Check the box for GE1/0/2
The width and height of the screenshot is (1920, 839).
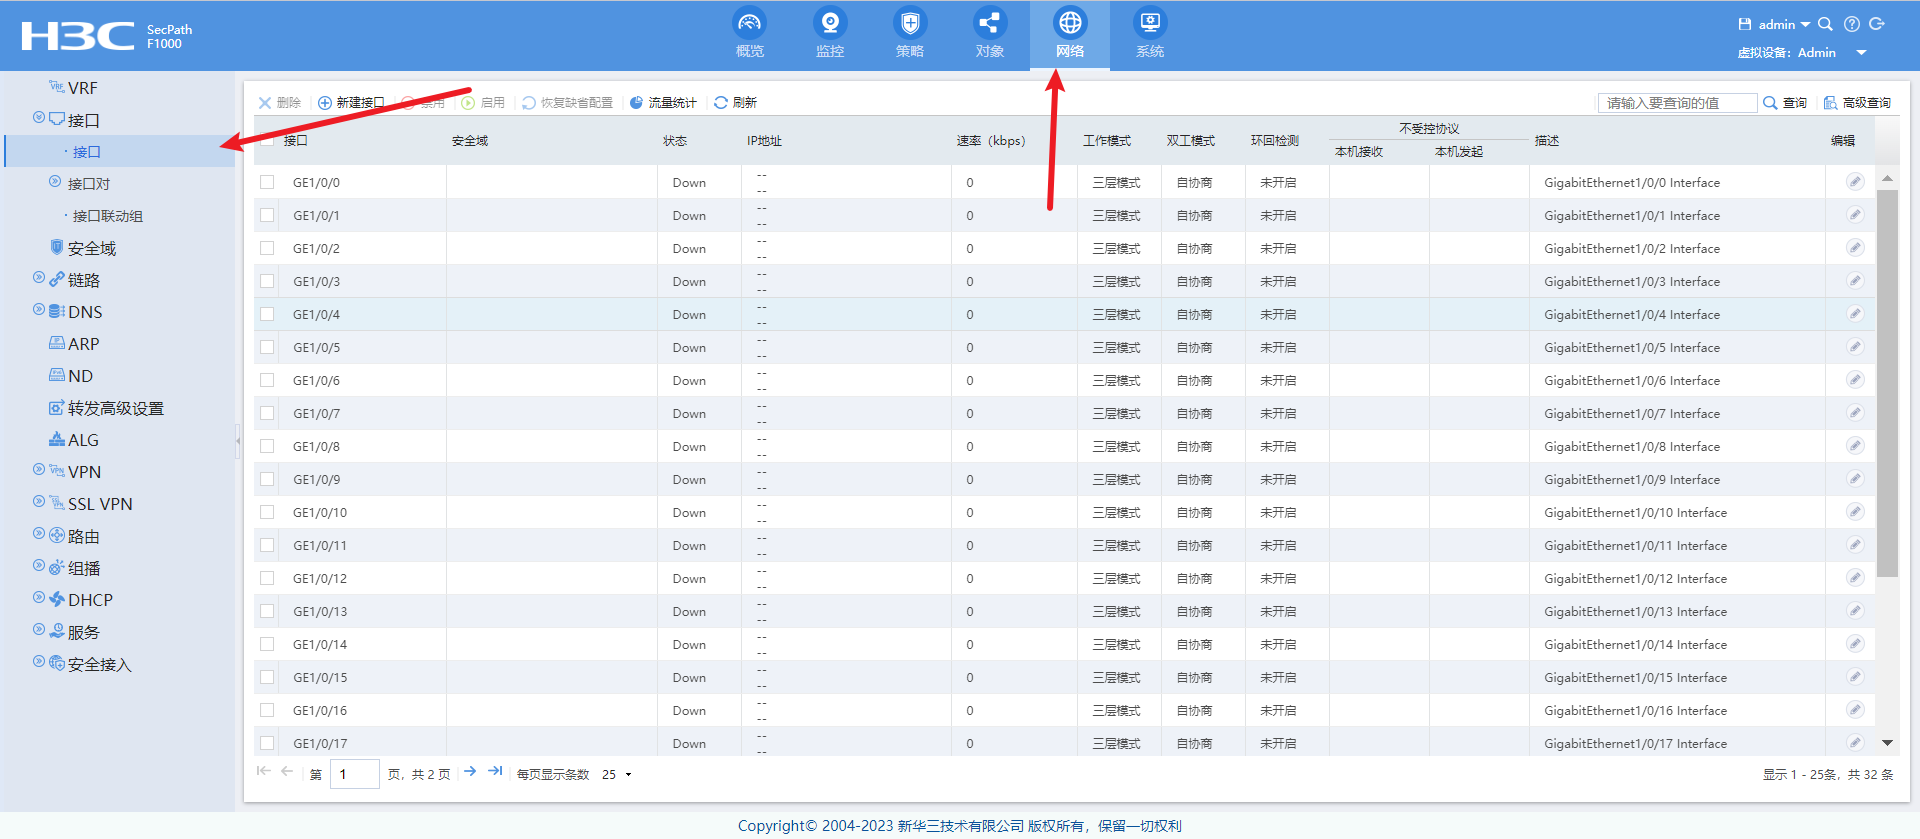(x=267, y=248)
